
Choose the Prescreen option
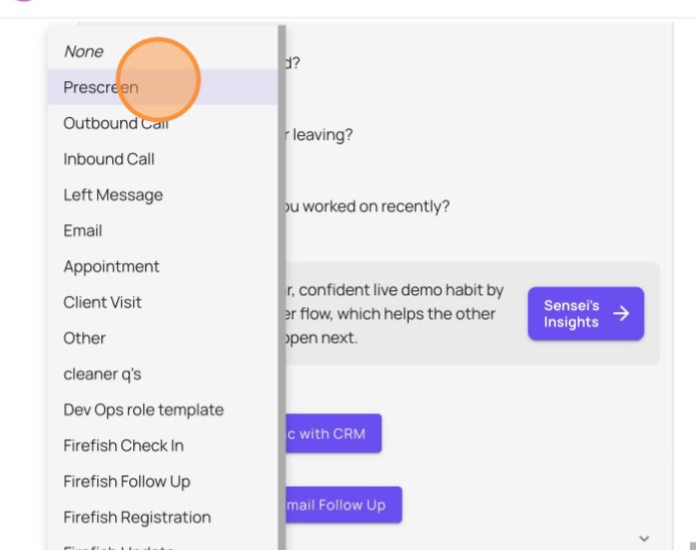click(x=163, y=87)
